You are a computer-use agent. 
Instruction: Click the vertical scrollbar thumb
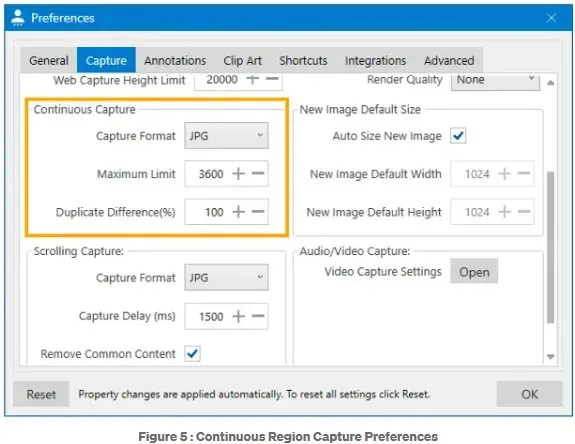[x=550, y=247]
